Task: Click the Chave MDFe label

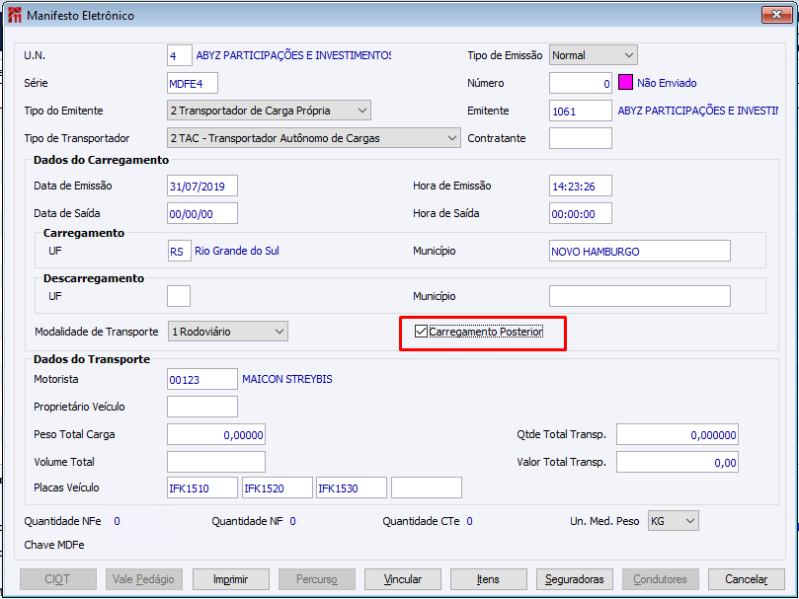Action: coord(54,545)
